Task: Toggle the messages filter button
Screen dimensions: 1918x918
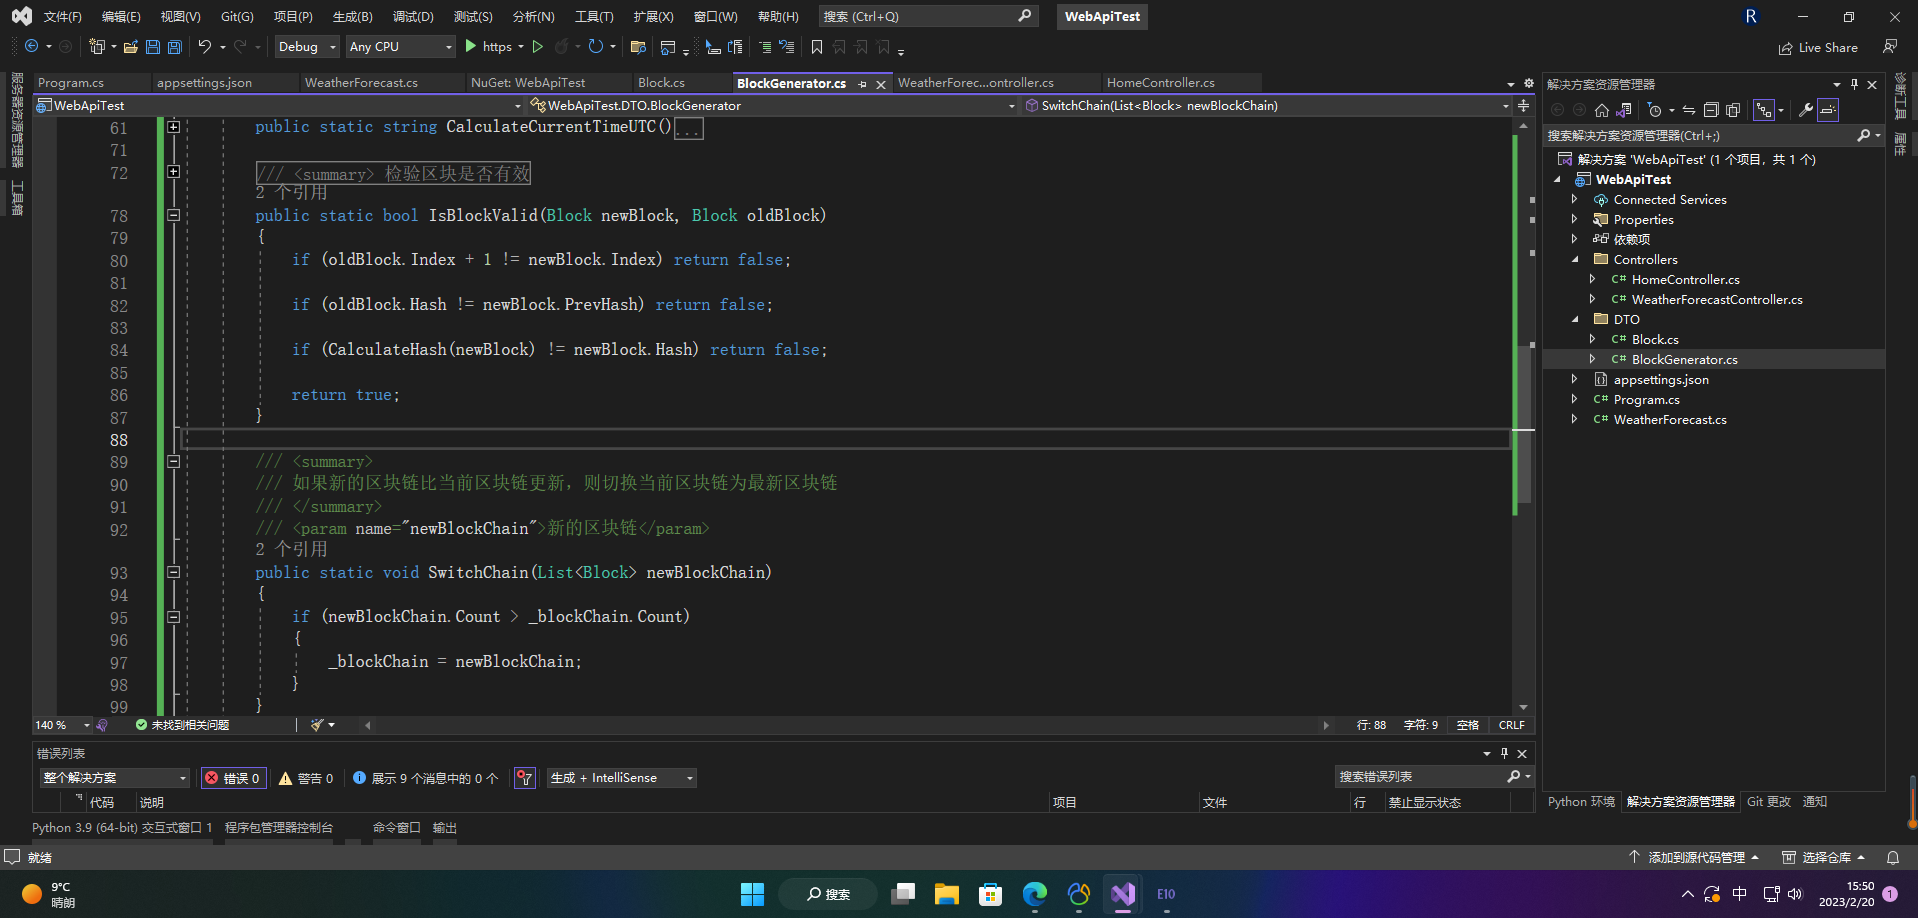Action: tap(425, 778)
